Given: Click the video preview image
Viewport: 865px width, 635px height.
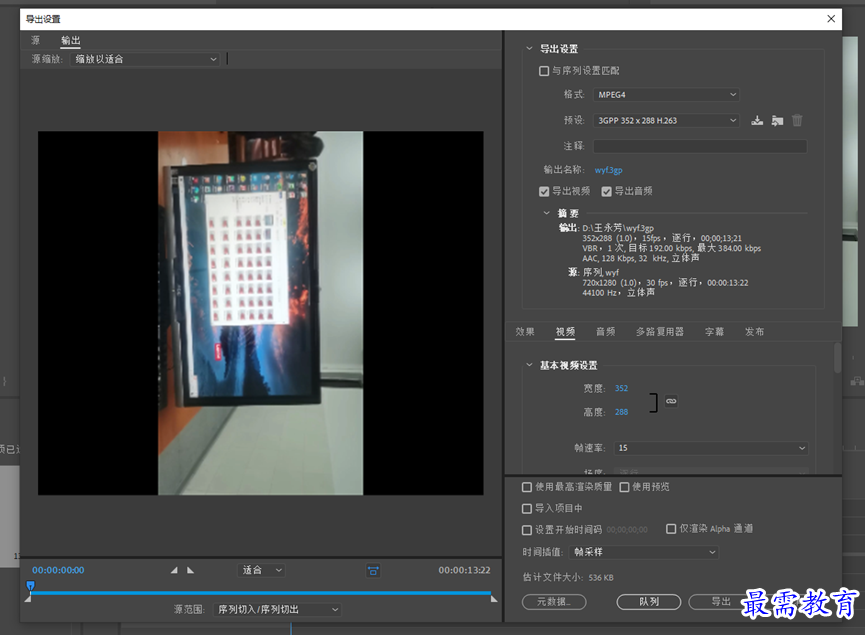Looking at the screenshot, I should 260,313.
